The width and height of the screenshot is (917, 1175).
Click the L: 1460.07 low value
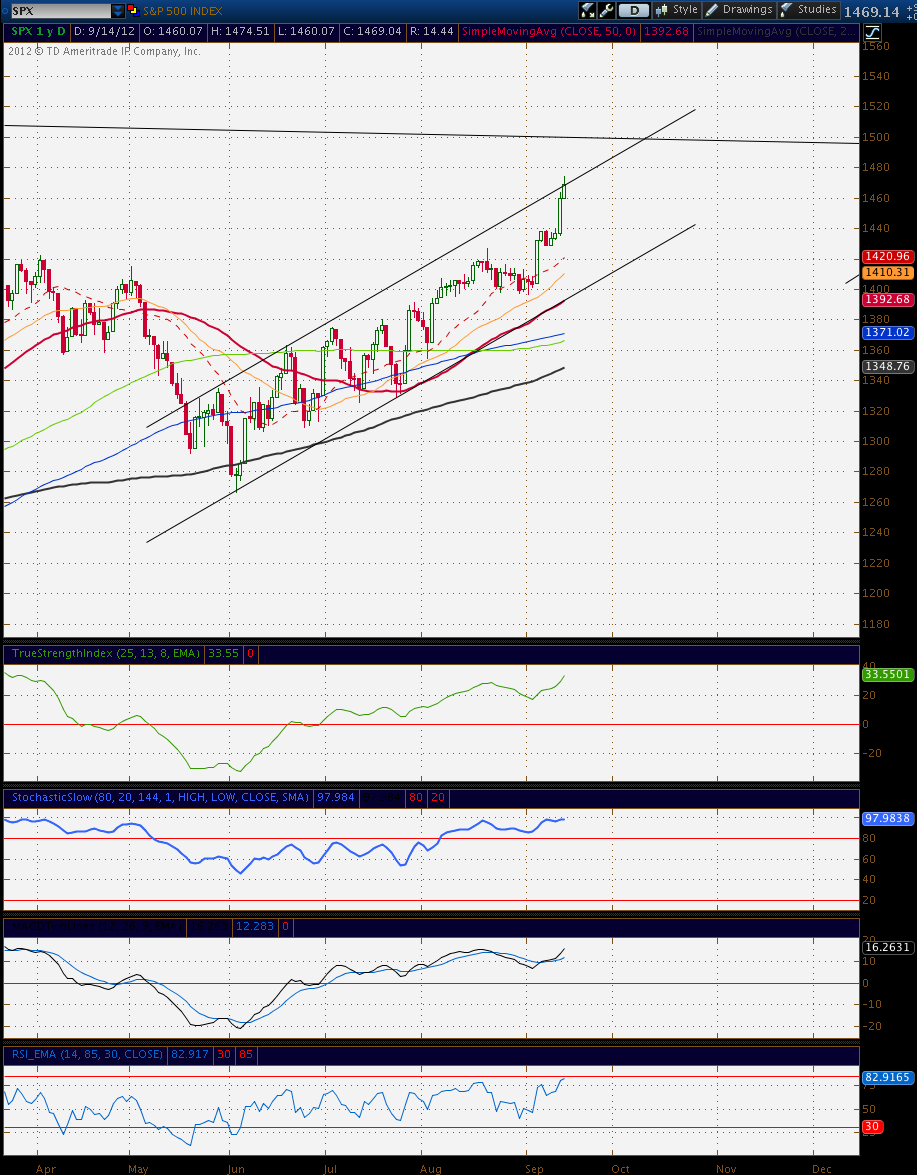(306, 31)
